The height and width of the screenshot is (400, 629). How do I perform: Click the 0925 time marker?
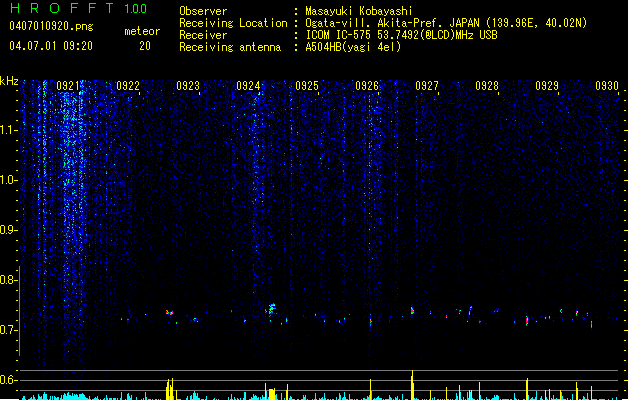tap(307, 86)
